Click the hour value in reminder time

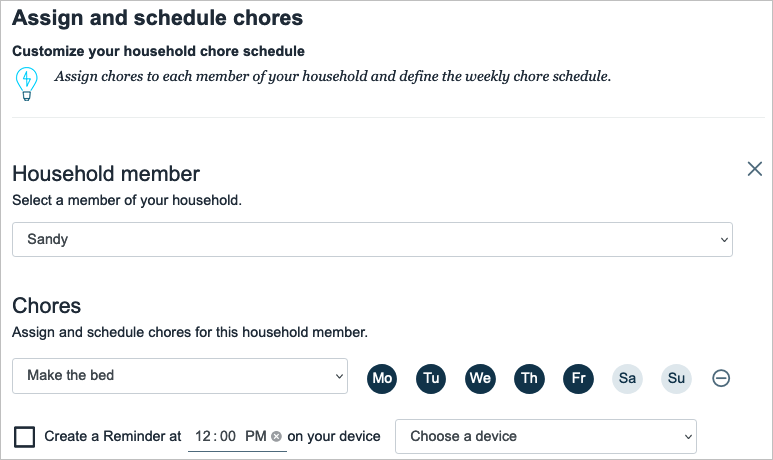click(x=204, y=436)
